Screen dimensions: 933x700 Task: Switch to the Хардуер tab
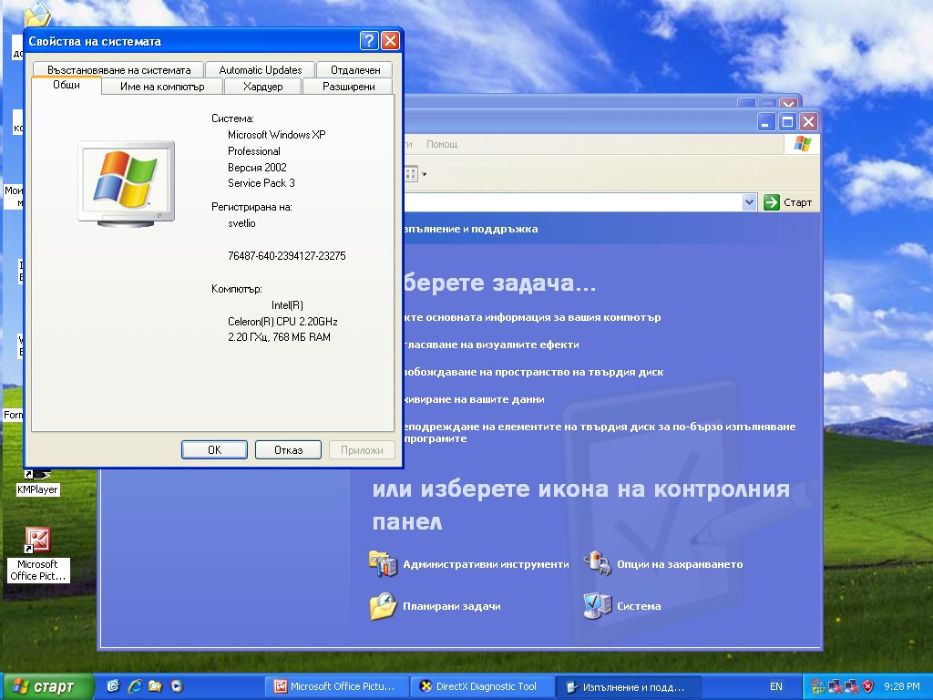(262, 86)
